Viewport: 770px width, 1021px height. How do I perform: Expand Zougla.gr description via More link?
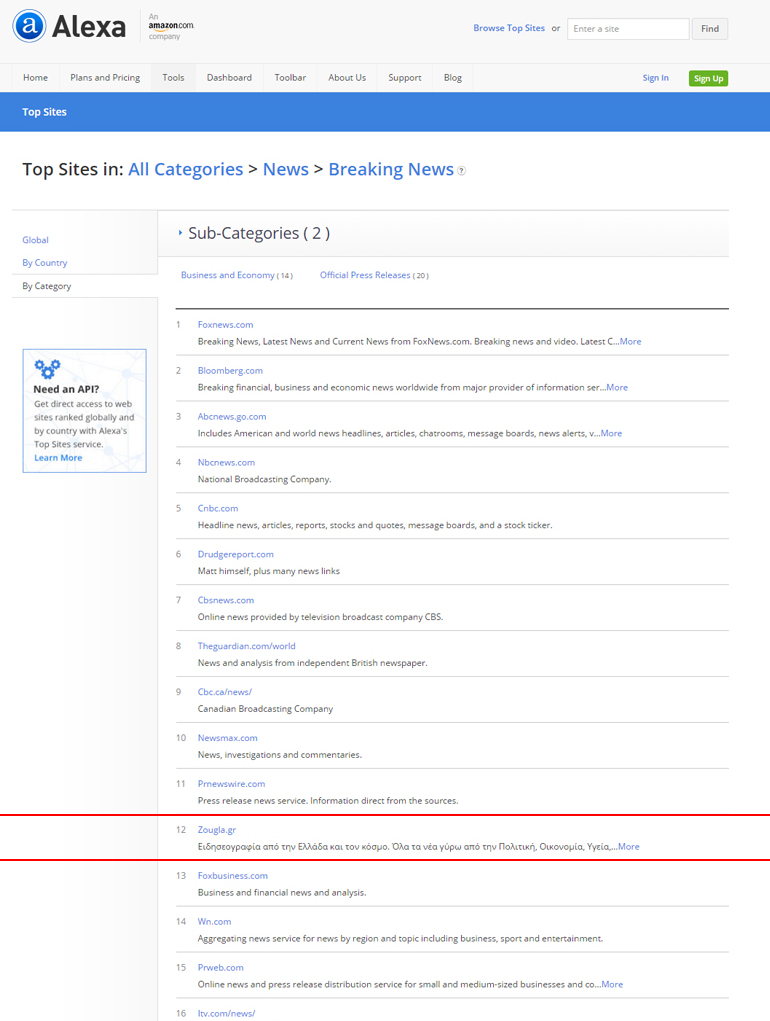[x=628, y=847]
